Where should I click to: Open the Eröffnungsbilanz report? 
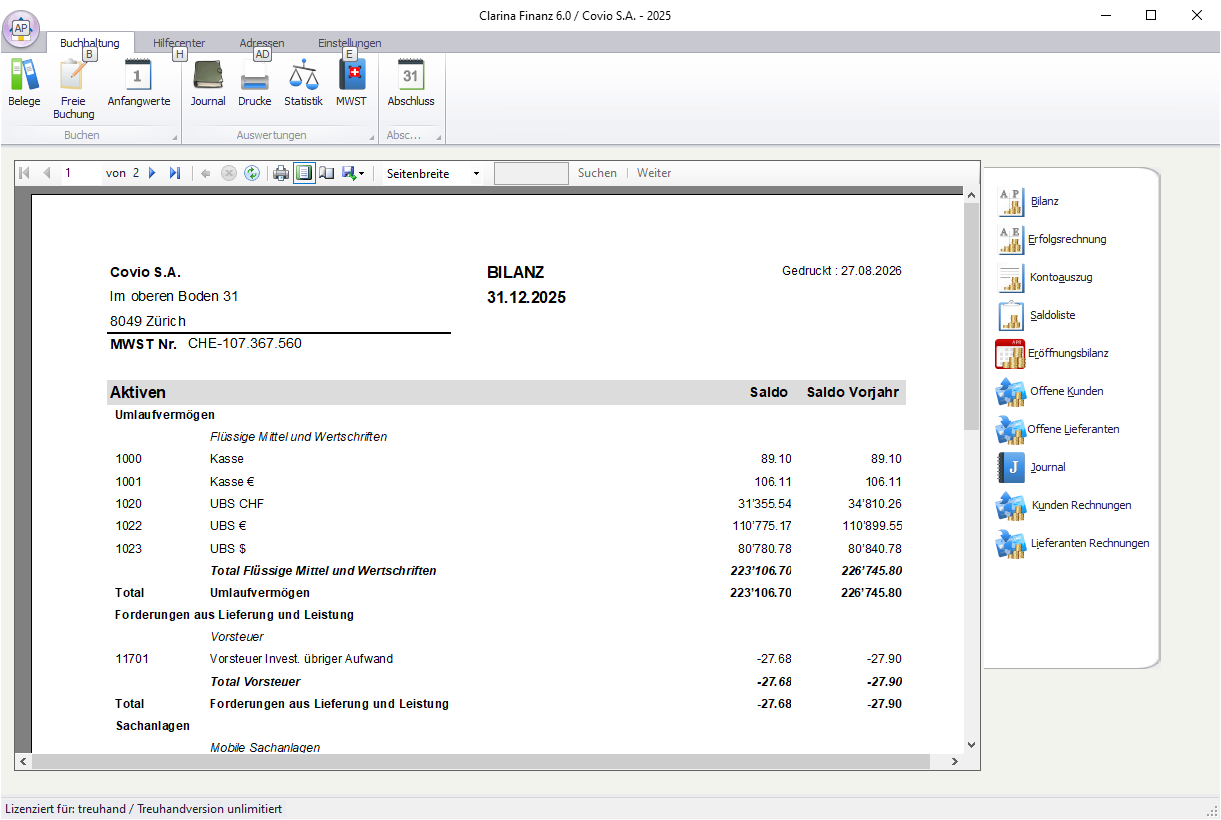(x=1053, y=354)
